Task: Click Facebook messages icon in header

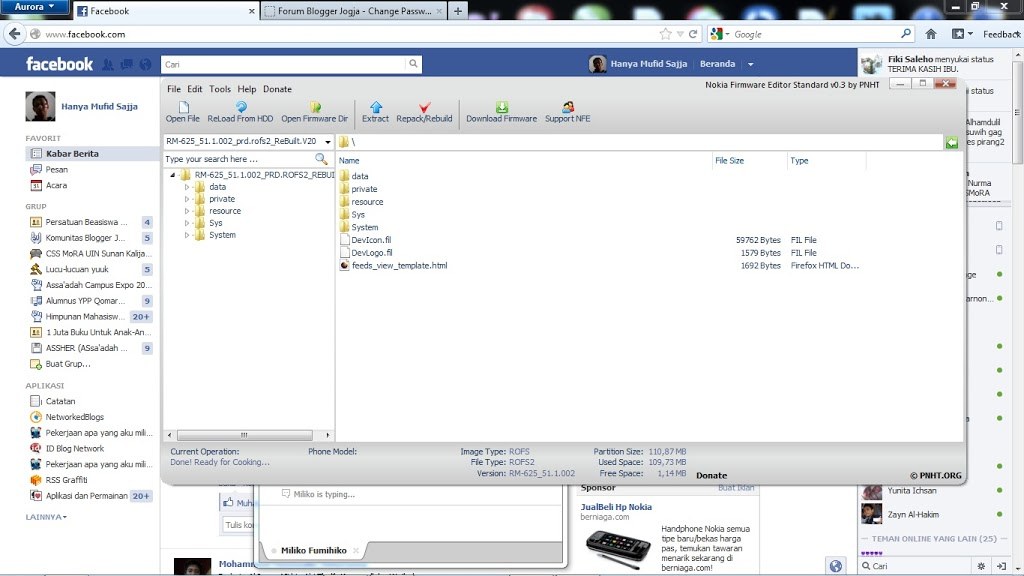Action: pyautogui.click(x=127, y=64)
